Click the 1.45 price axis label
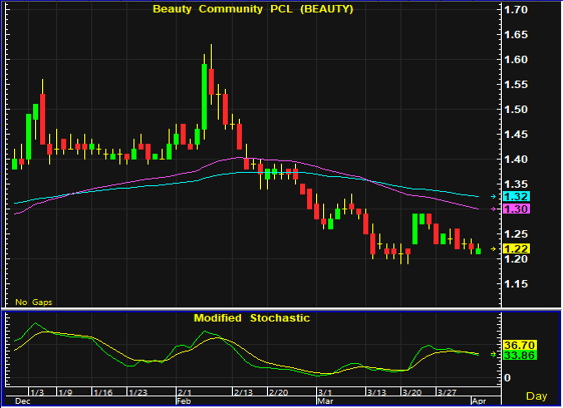The width and height of the screenshot is (563, 408). [x=516, y=135]
